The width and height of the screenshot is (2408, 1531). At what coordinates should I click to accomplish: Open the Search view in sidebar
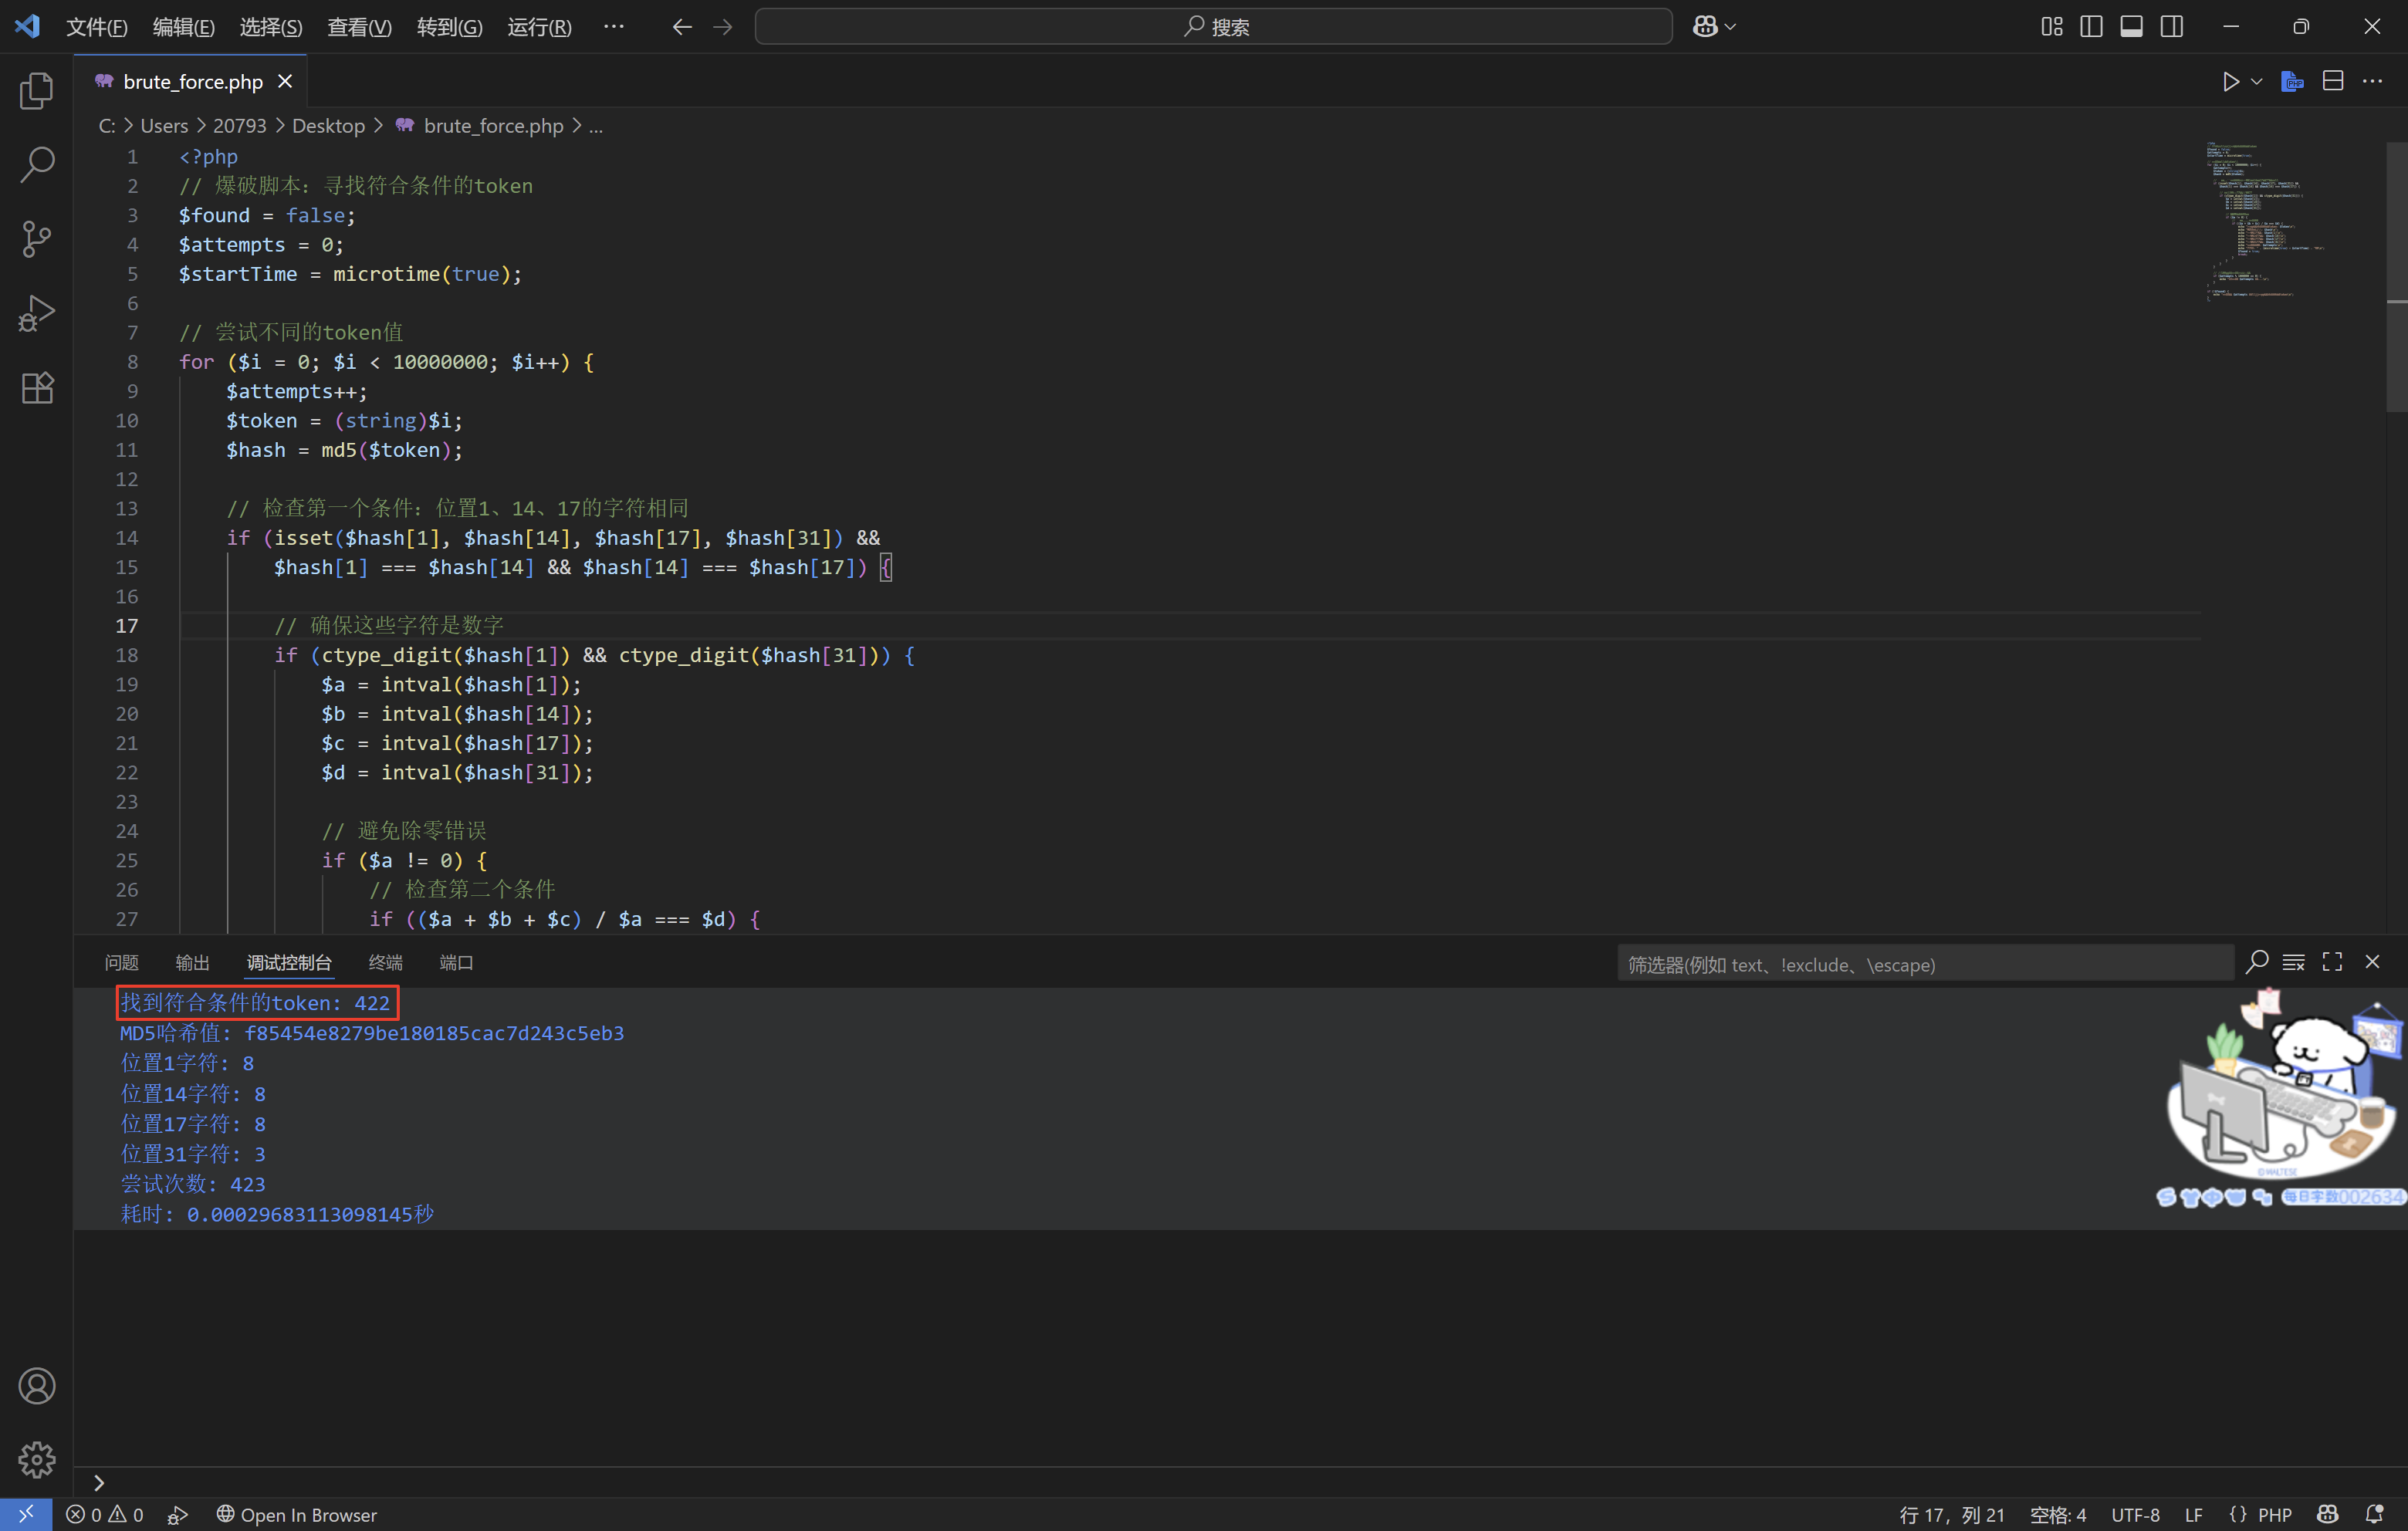(x=37, y=165)
